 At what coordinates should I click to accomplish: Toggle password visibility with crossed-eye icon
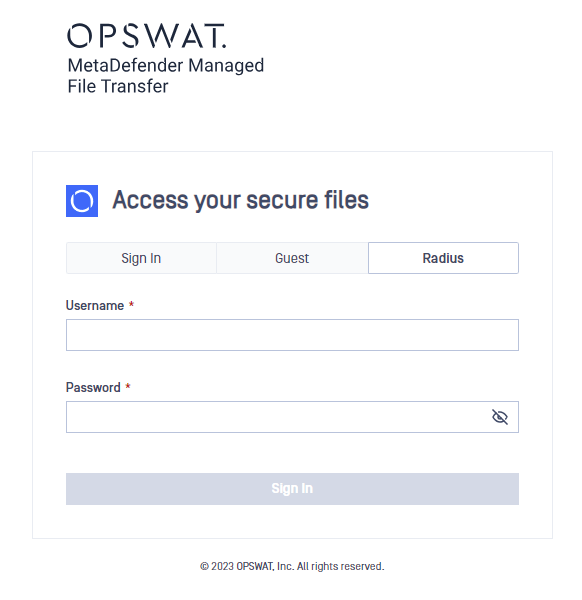tap(500, 417)
